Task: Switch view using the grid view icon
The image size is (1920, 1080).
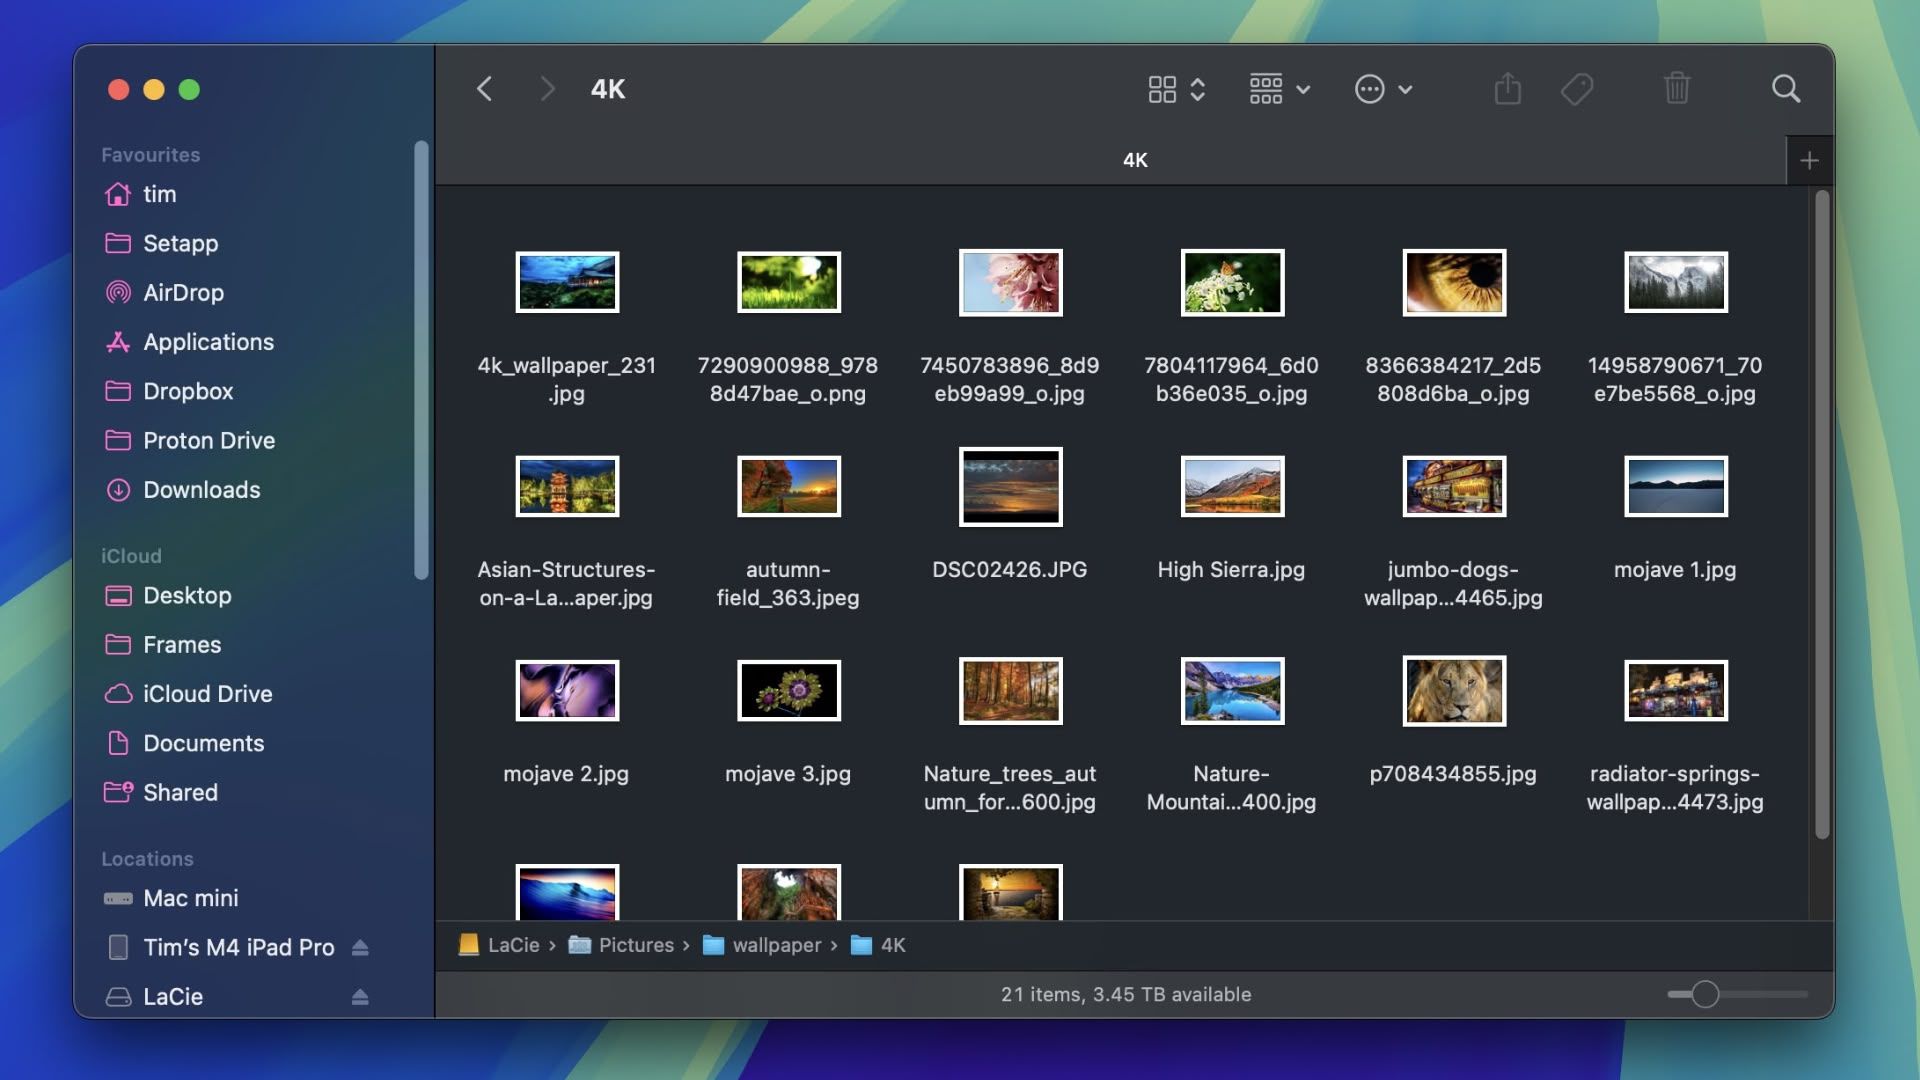Action: click(1162, 89)
